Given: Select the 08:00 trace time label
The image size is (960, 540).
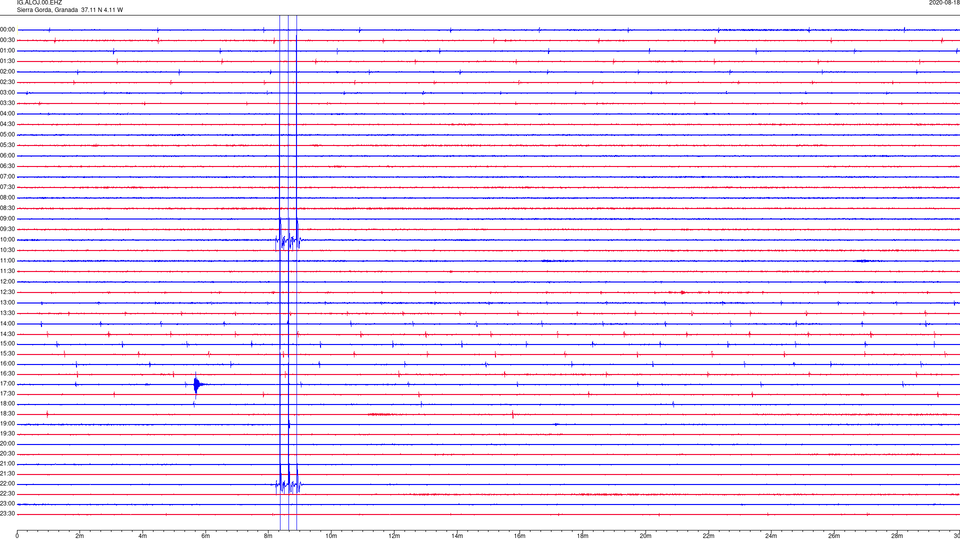Looking at the screenshot, I should tap(7, 198).
